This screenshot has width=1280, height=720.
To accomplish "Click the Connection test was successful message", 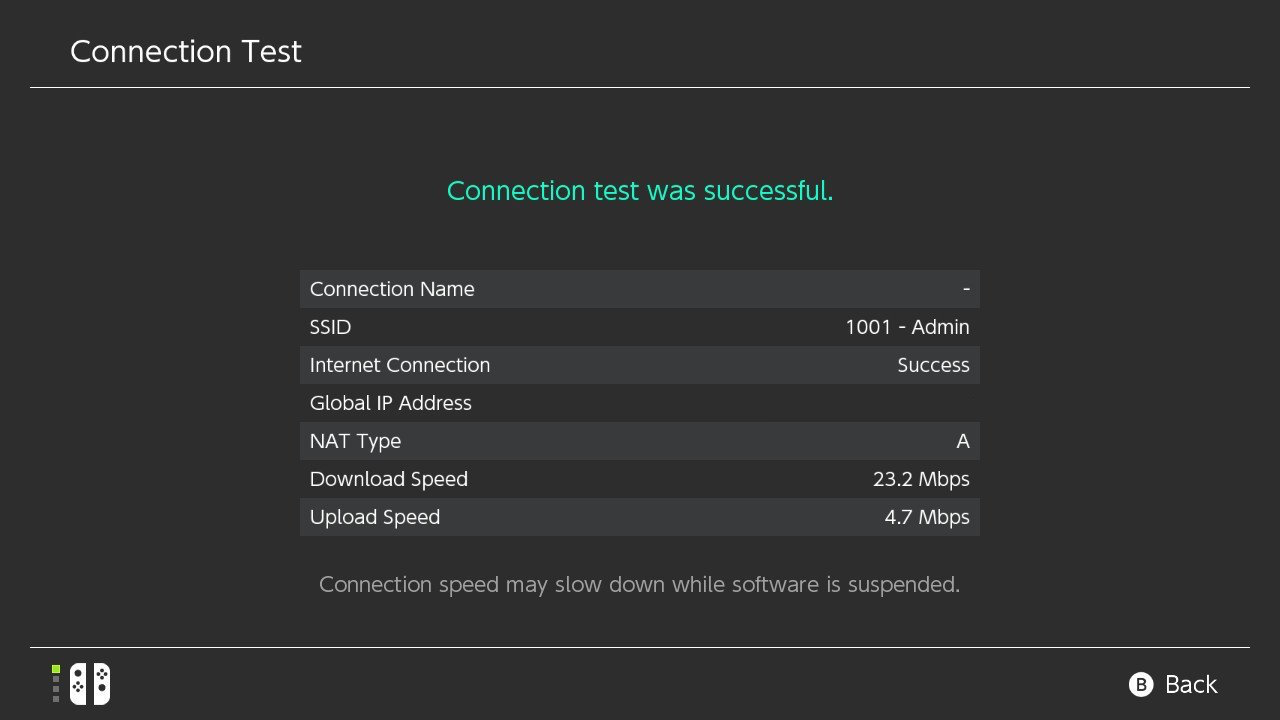I will (640, 190).
